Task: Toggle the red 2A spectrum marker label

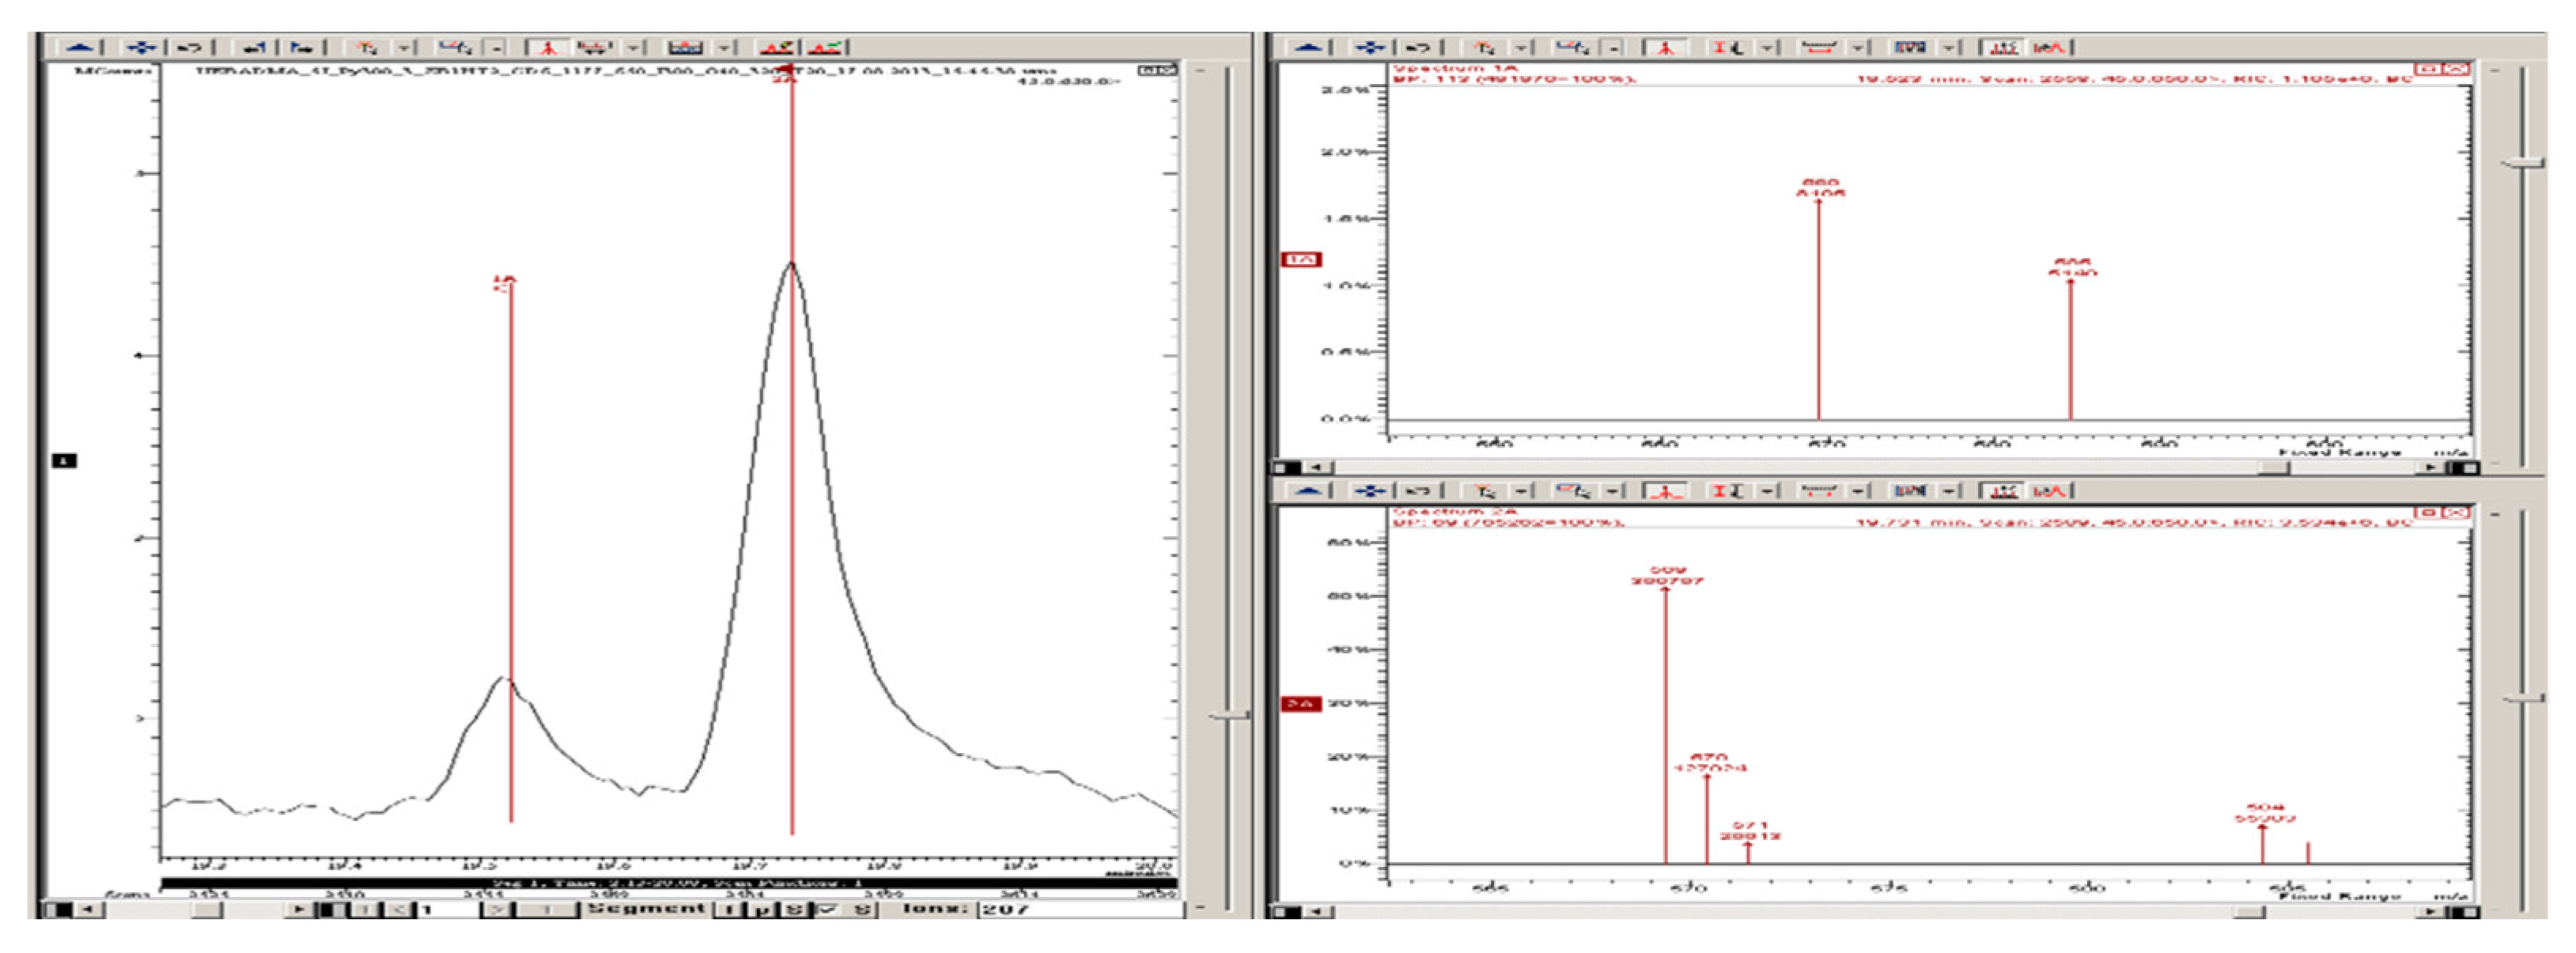Action: [x=1301, y=704]
